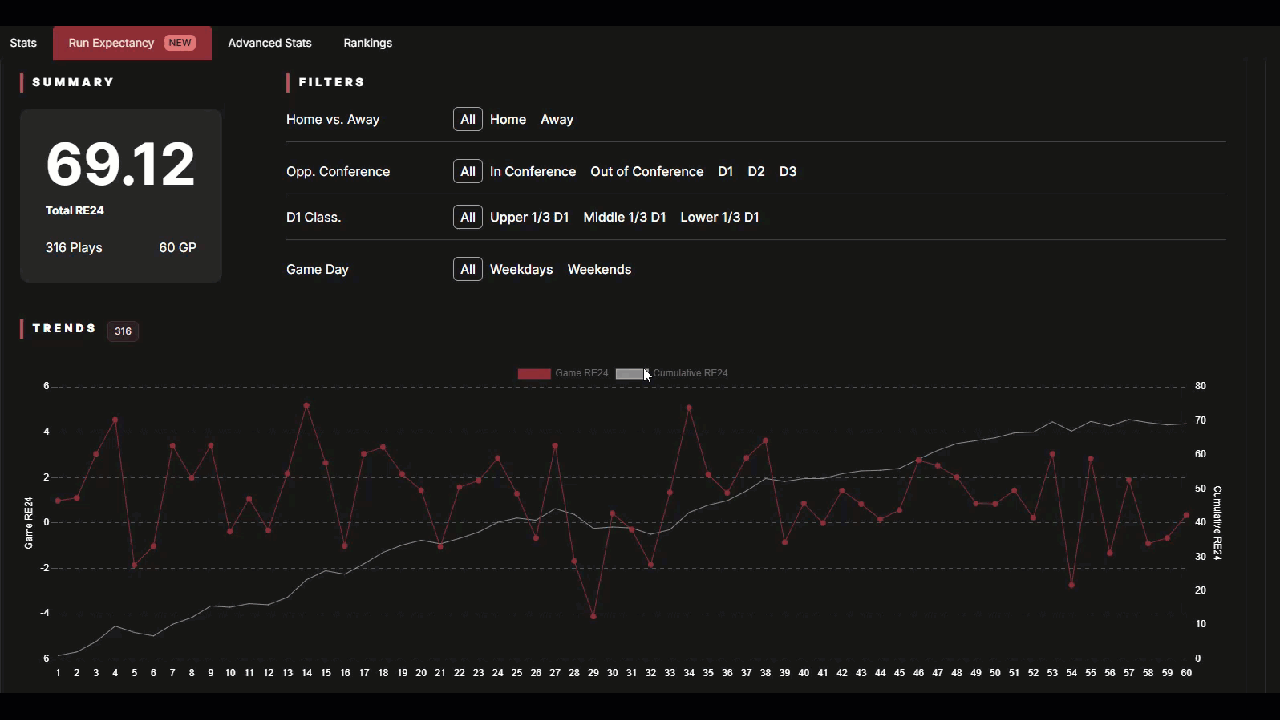Click the Game RE24 data point for game 29
Image resolution: width=1280 pixels, height=720 pixels.
click(x=593, y=616)
